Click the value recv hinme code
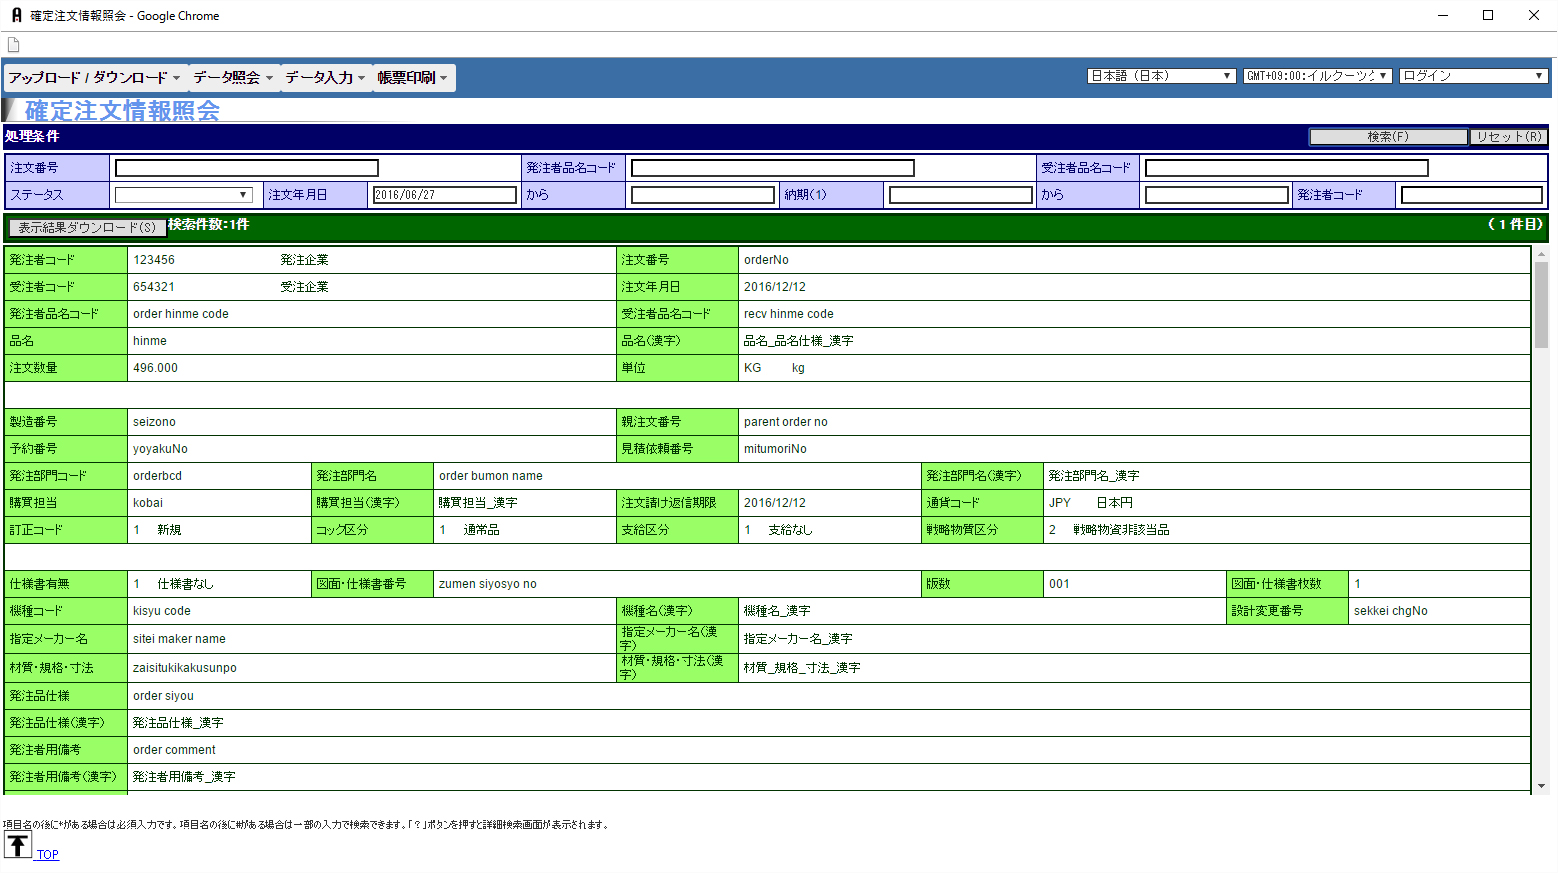The image size is (1558, 873). click(789, 314)
